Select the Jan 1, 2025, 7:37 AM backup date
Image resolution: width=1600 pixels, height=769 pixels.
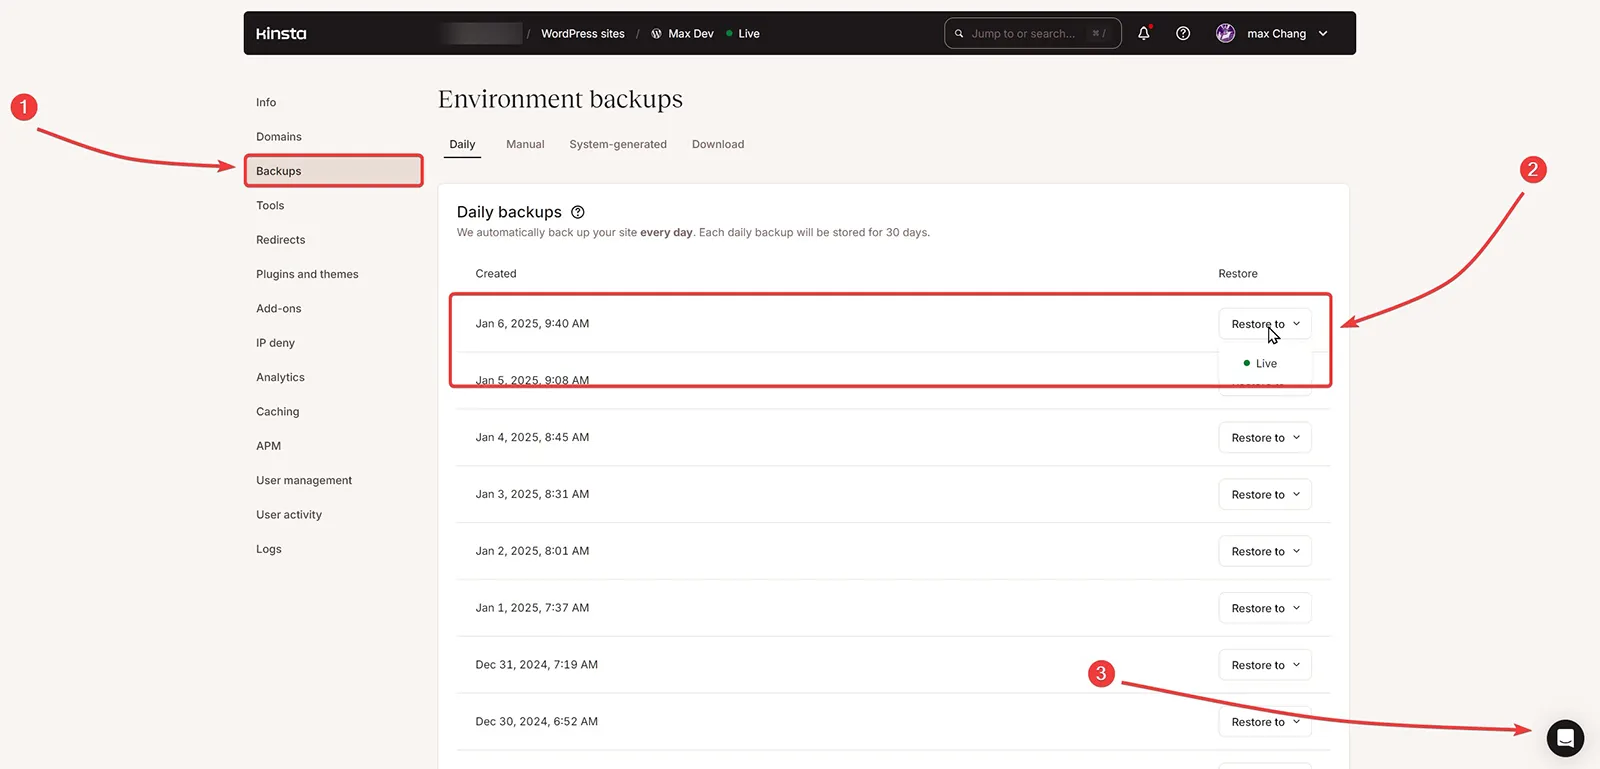[532, 608]
